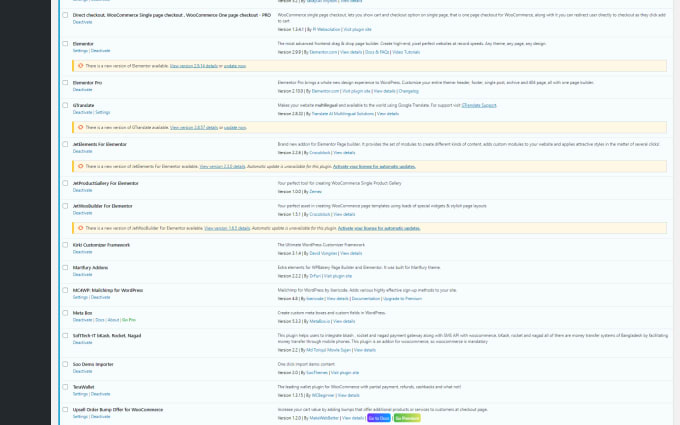Deactivate the GTranslate plugin

[x=82, y=112]
